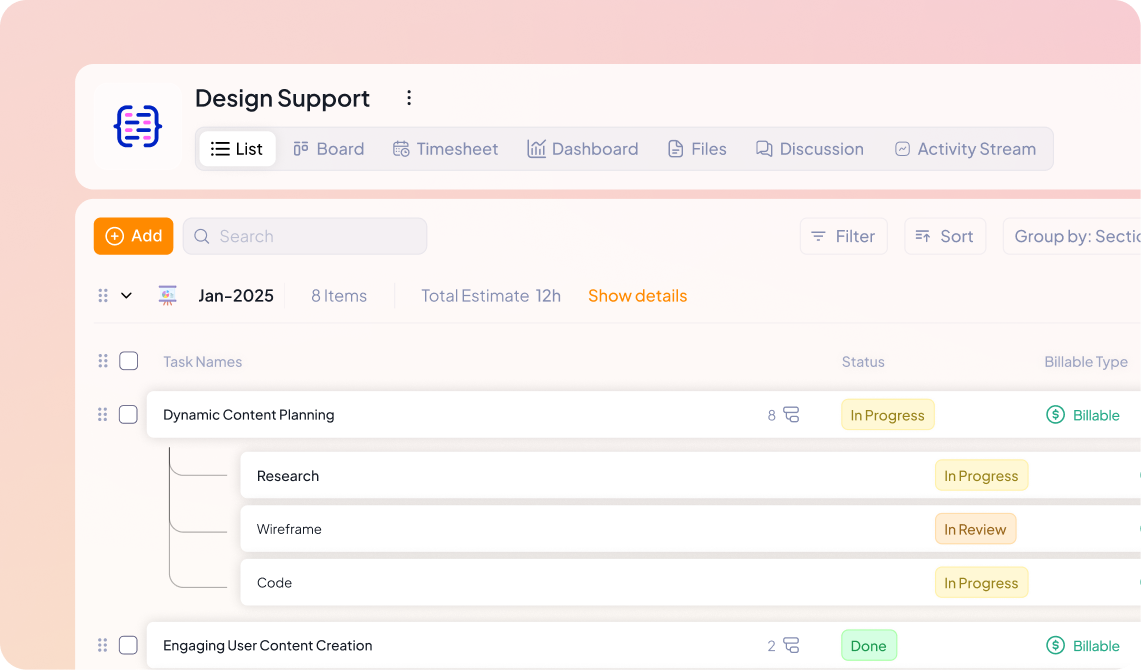Screen dimensions: 1141x670
Task: Open the Wireframe subtask
Action: point(289,529)
